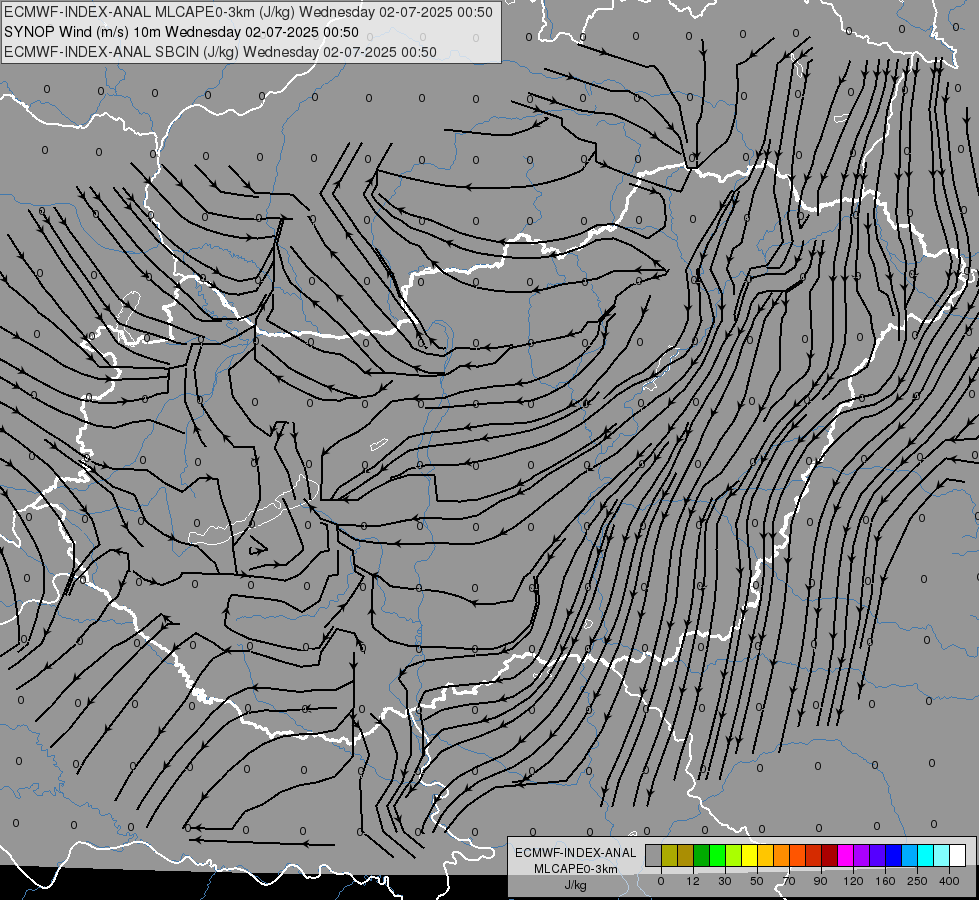
Task: Click the legend scale value 30
Action: [725, 881]
